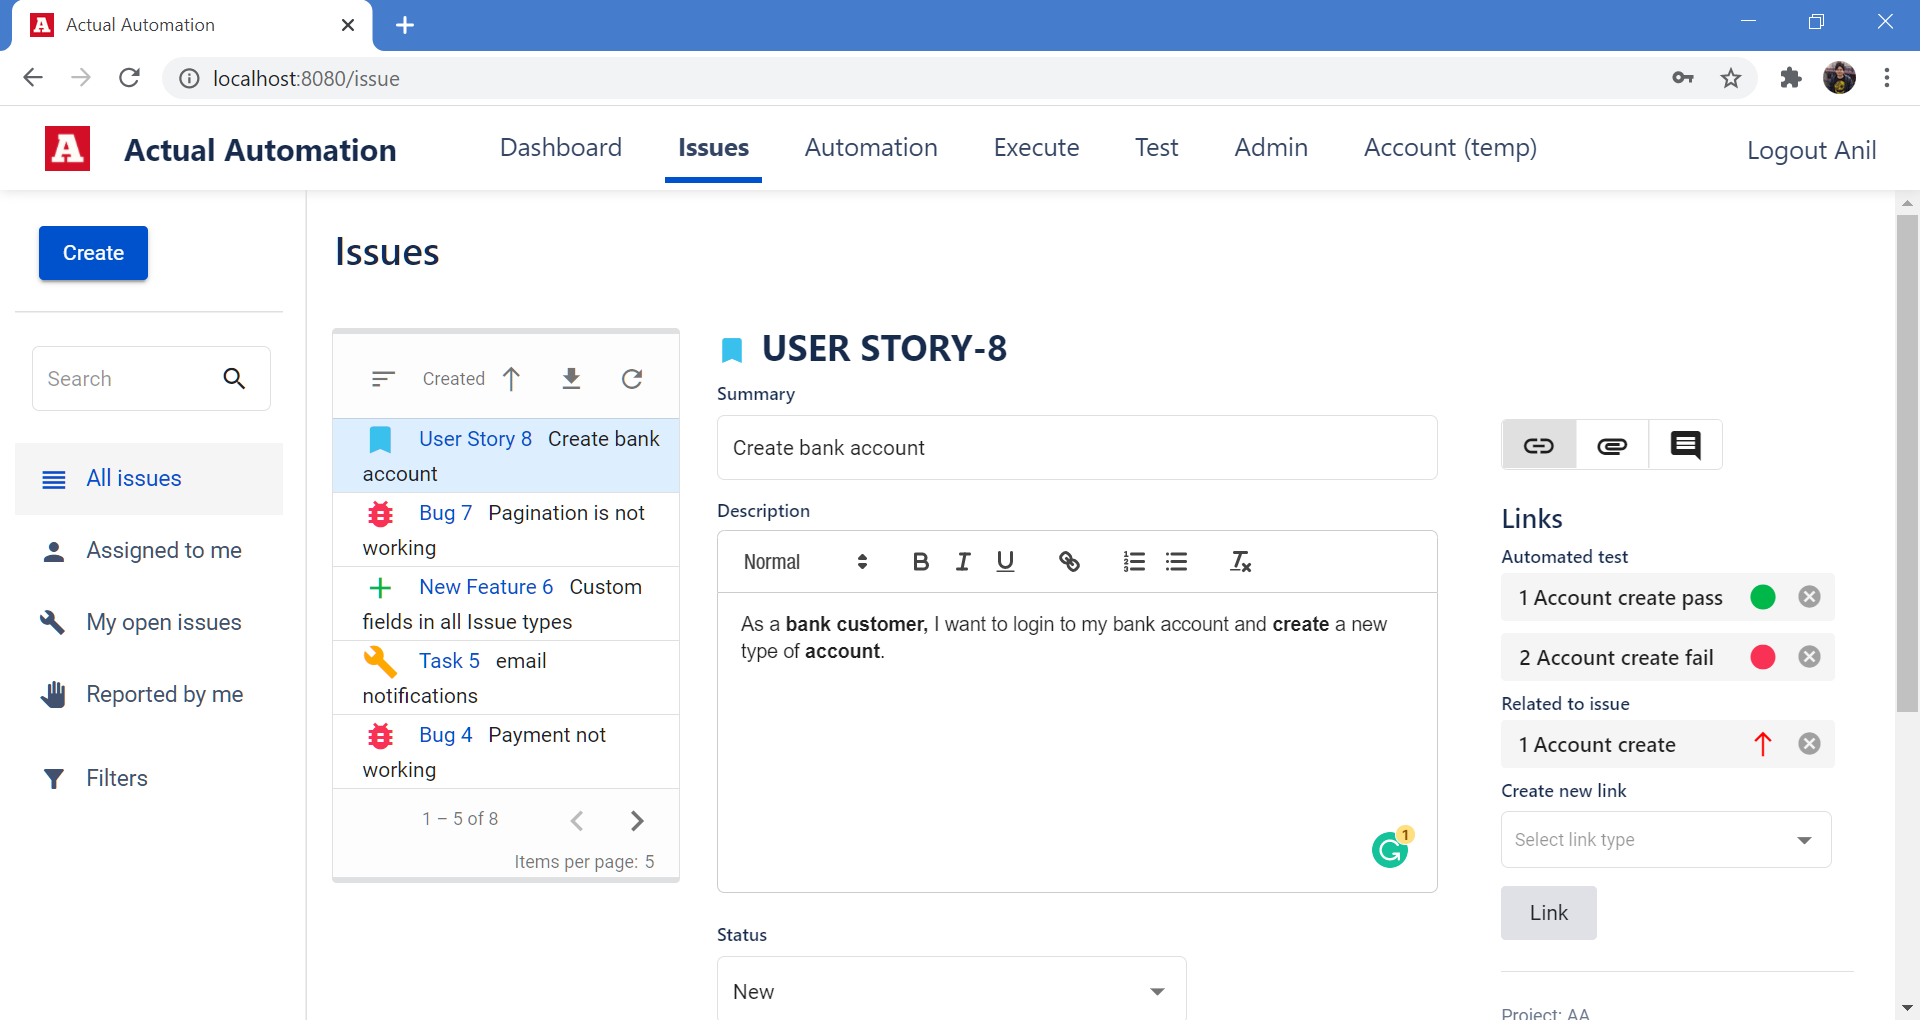Open Bug 7 Pagination is not working
Viewport: 1920px width, 1020px height.
click(506, 530)
